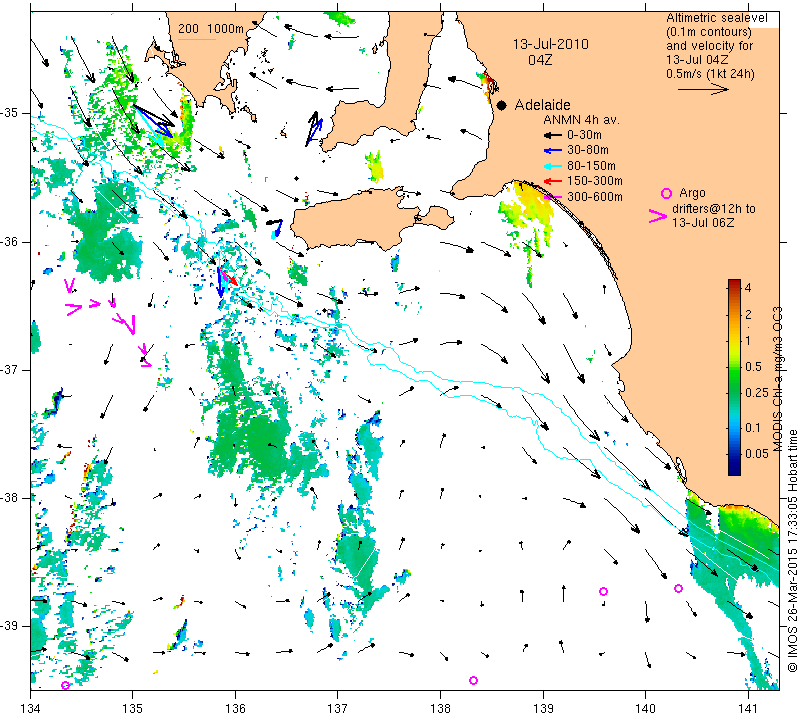The height and width of the screenshot is (720, 800).
Task: Click the colorbar value '0.05'
Action: 756,453
